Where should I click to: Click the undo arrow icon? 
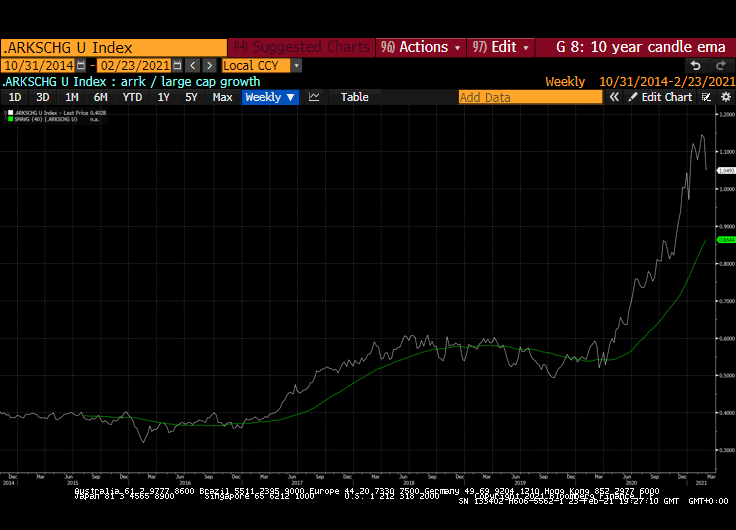click(695, 65)
